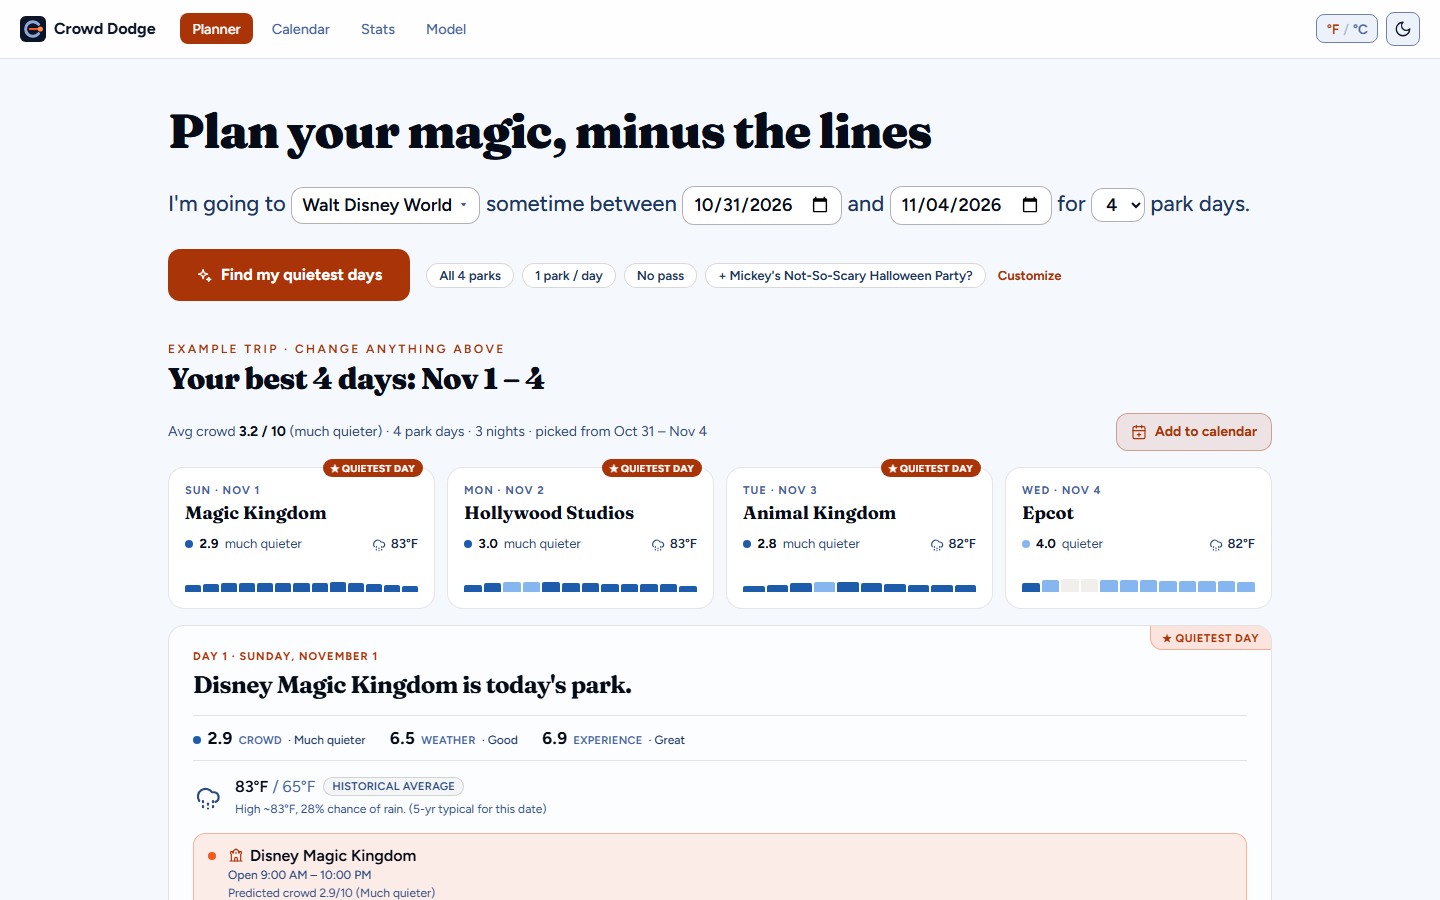Click 'High ~83°F, 28% chance of rain' text
This screenshot has width=1440, height=900.
click(x=391, y=809)
